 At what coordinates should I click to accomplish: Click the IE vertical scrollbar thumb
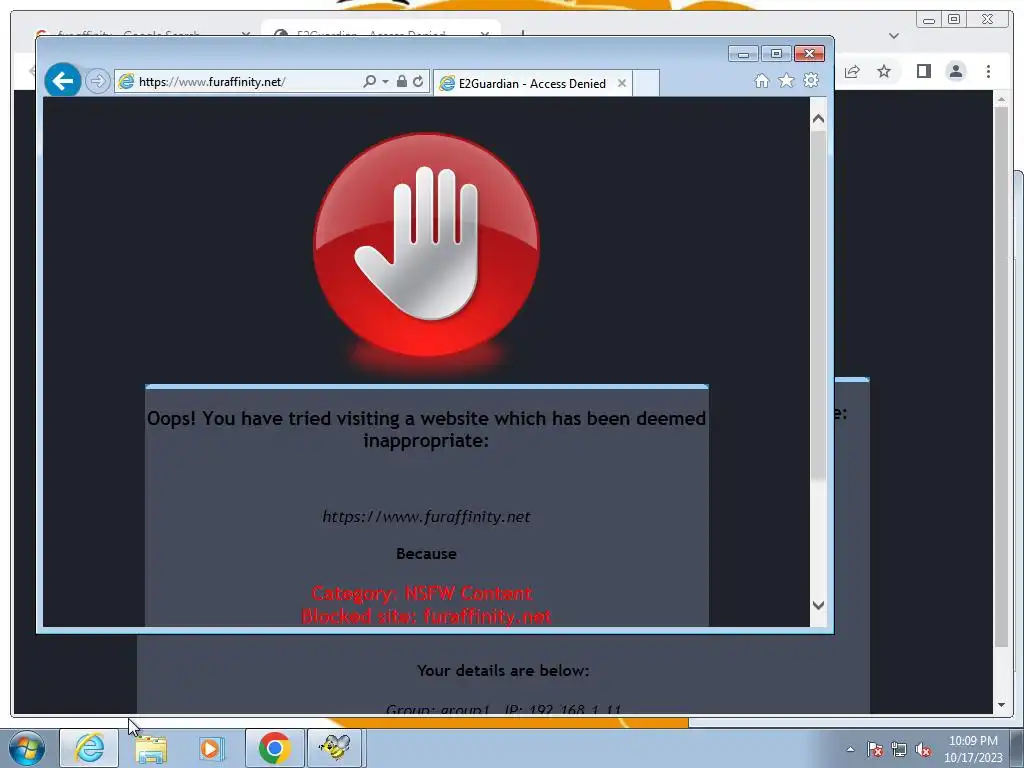(x=818, y=305)
